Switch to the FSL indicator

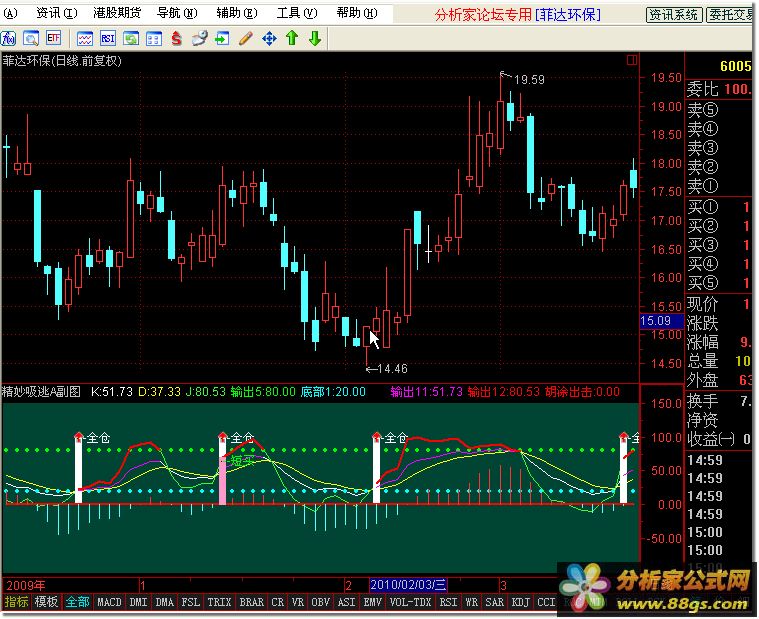coord(191,602)
